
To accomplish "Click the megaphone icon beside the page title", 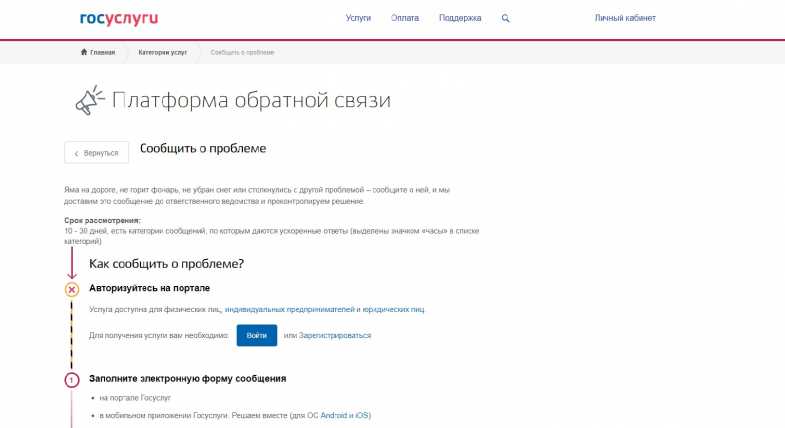I will pyautogui.click(x=89, y=101).
